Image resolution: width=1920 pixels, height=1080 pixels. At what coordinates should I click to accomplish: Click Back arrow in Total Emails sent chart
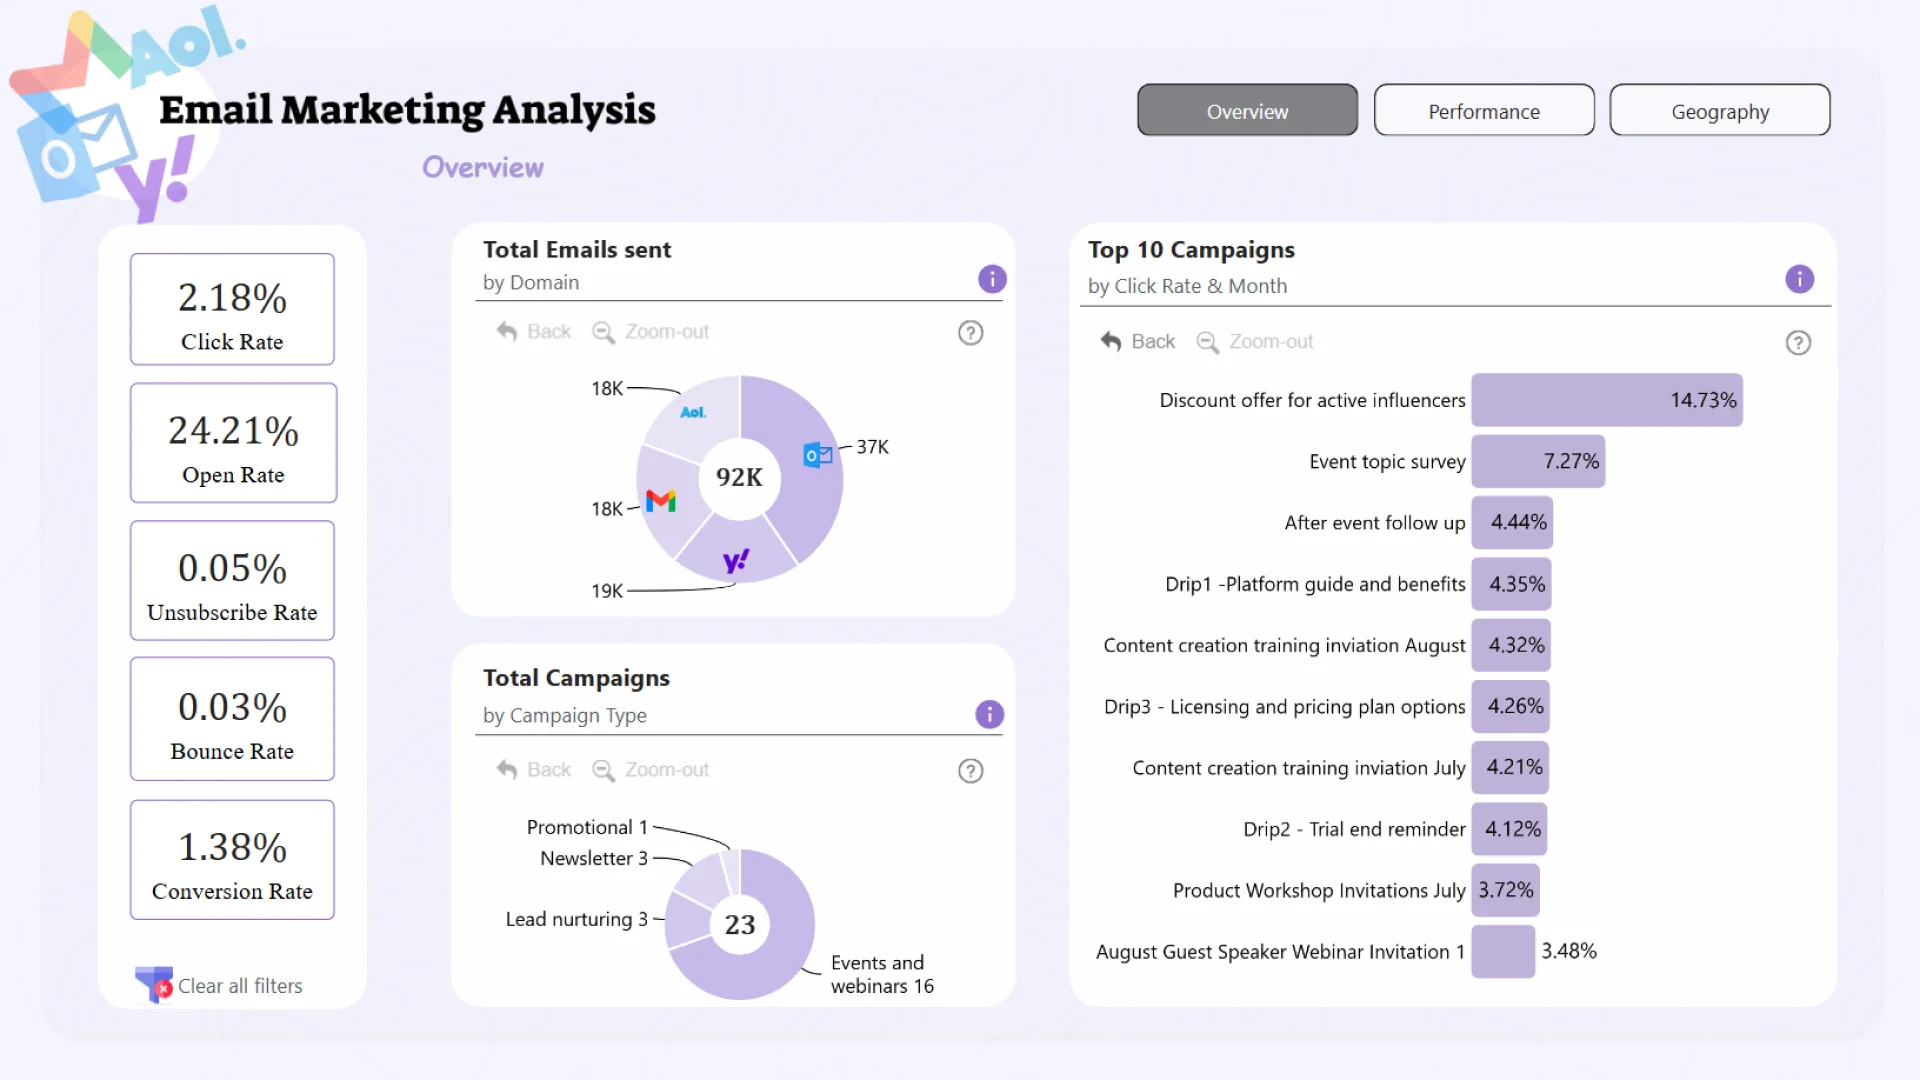click(x=507, y=331)
